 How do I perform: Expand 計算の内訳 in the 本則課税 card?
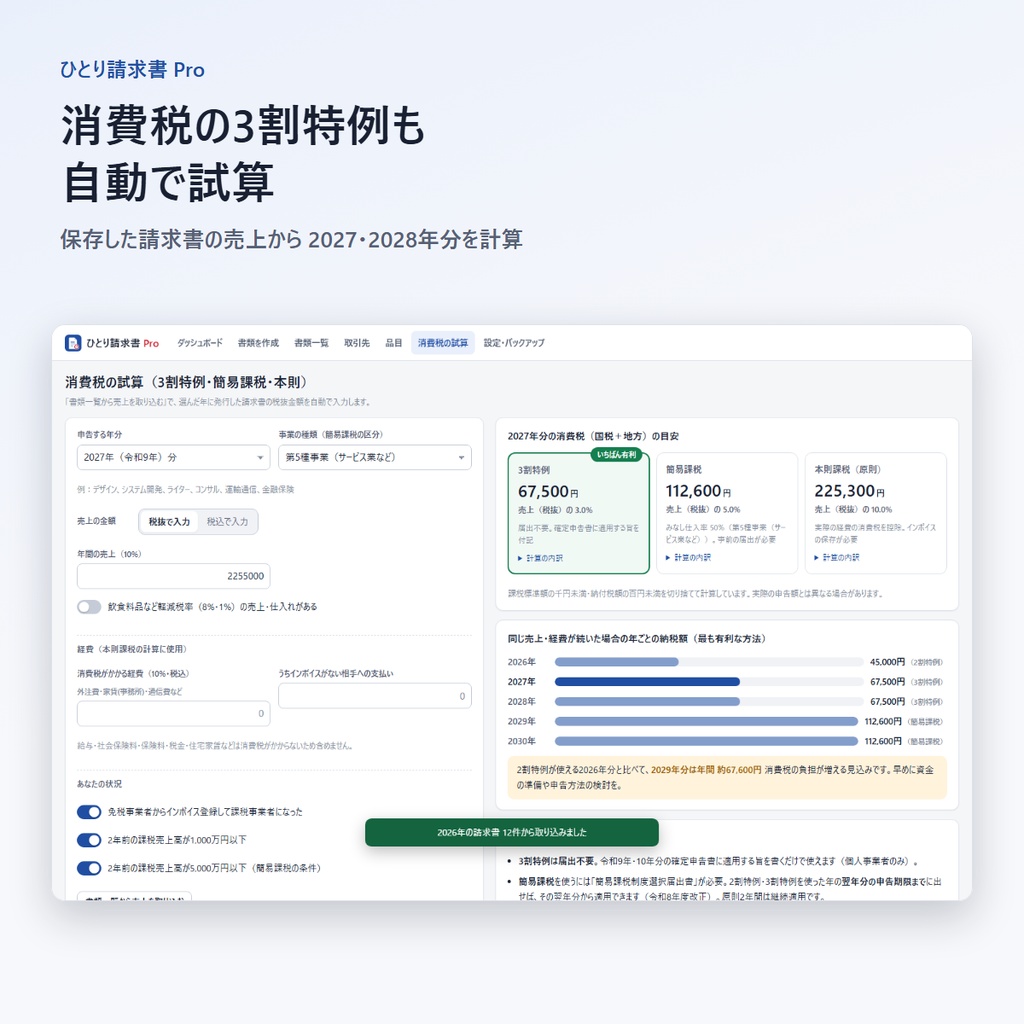[x=837, y=558]
